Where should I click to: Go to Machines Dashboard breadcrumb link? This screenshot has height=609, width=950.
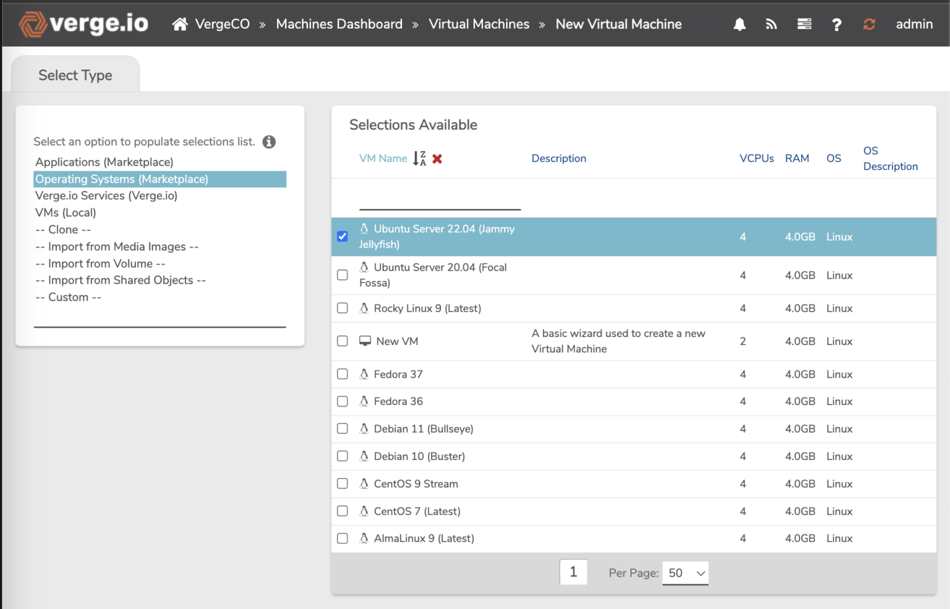pyautogui.click(x=339, y=24)
